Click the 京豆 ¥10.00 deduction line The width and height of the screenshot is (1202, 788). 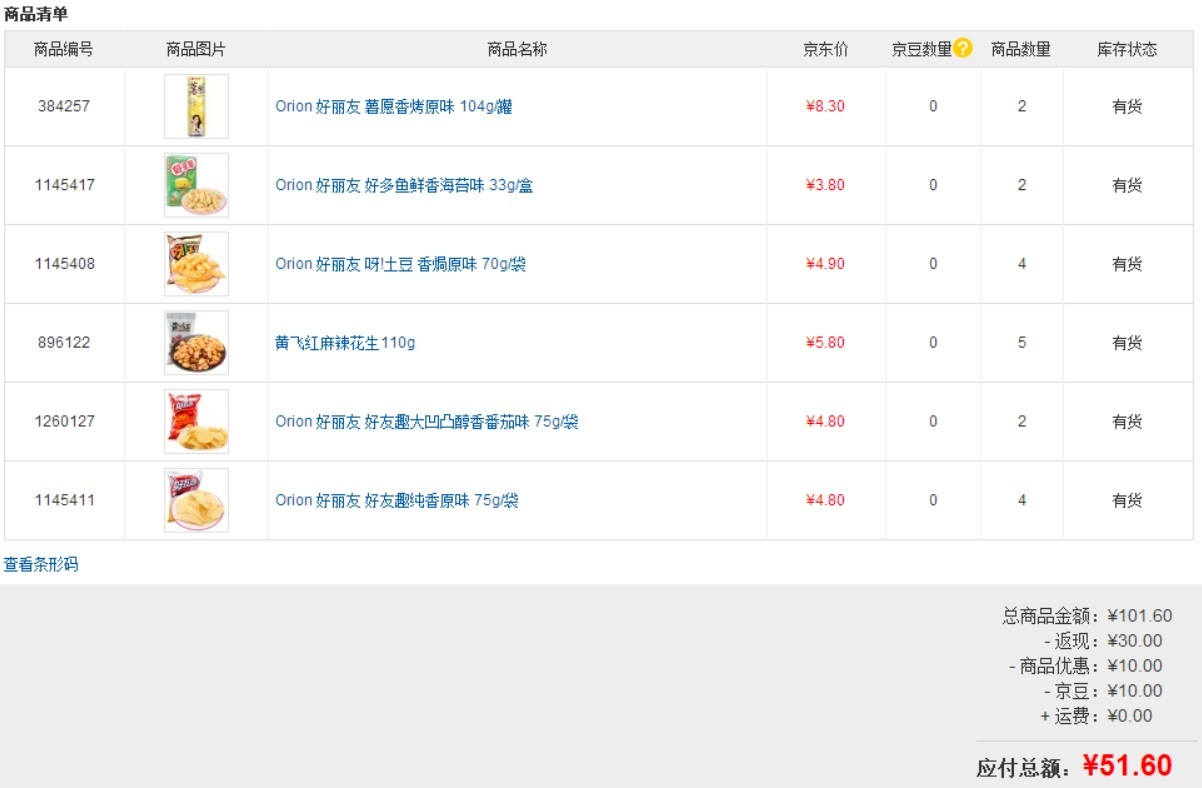pos(1103,691)
